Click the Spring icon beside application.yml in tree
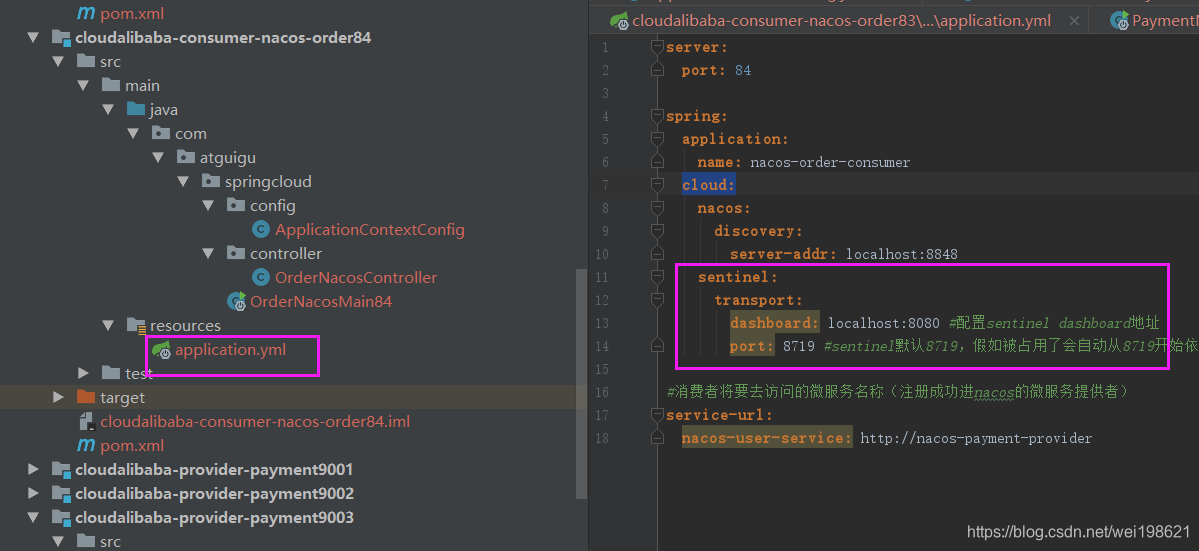Viewport: 1199px width, 551px height. click(x=161, y=350)
